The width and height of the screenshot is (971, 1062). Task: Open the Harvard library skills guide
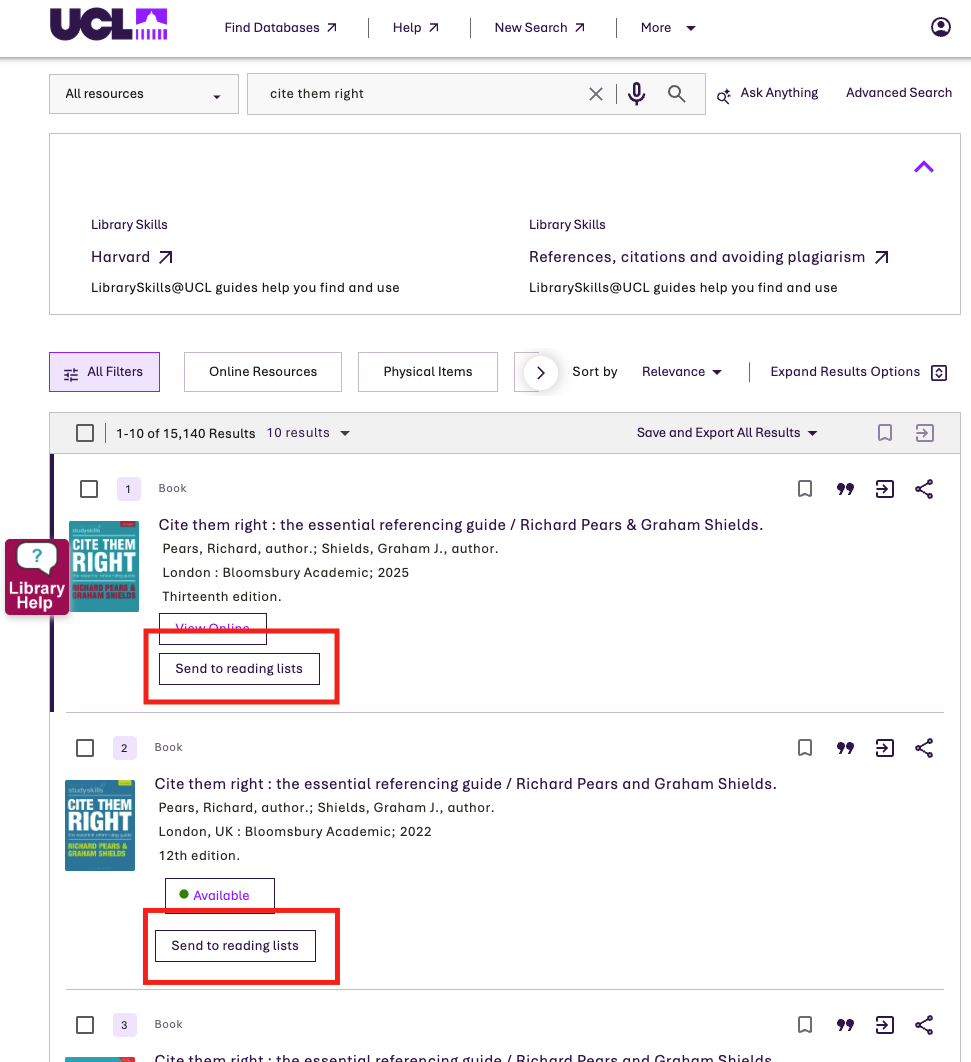(132, 257)
